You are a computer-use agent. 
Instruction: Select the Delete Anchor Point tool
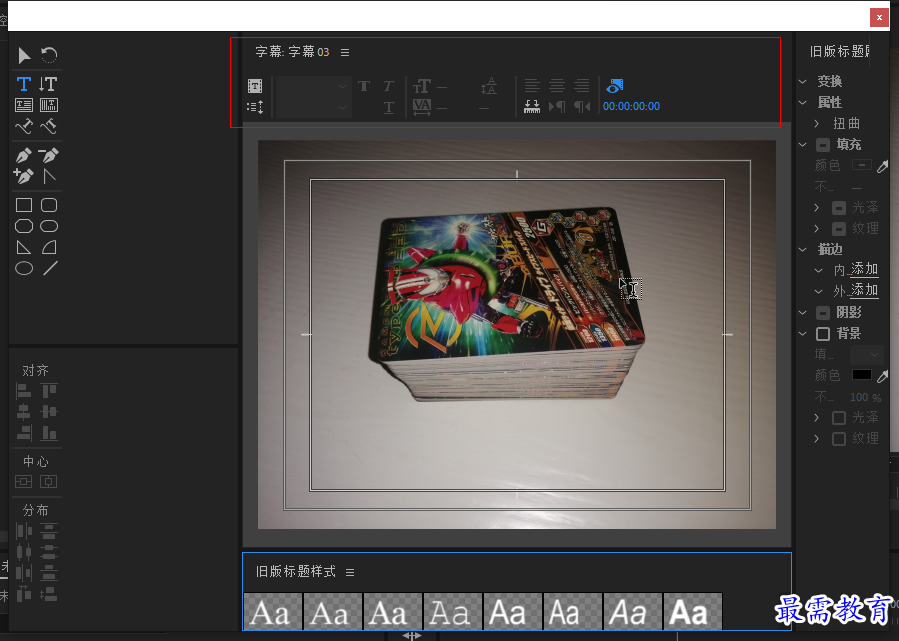tap(49, 155)
